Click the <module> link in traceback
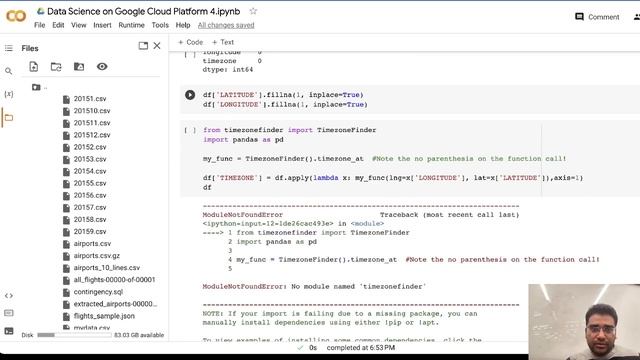The image size is (640, 360). click(367, 224)
